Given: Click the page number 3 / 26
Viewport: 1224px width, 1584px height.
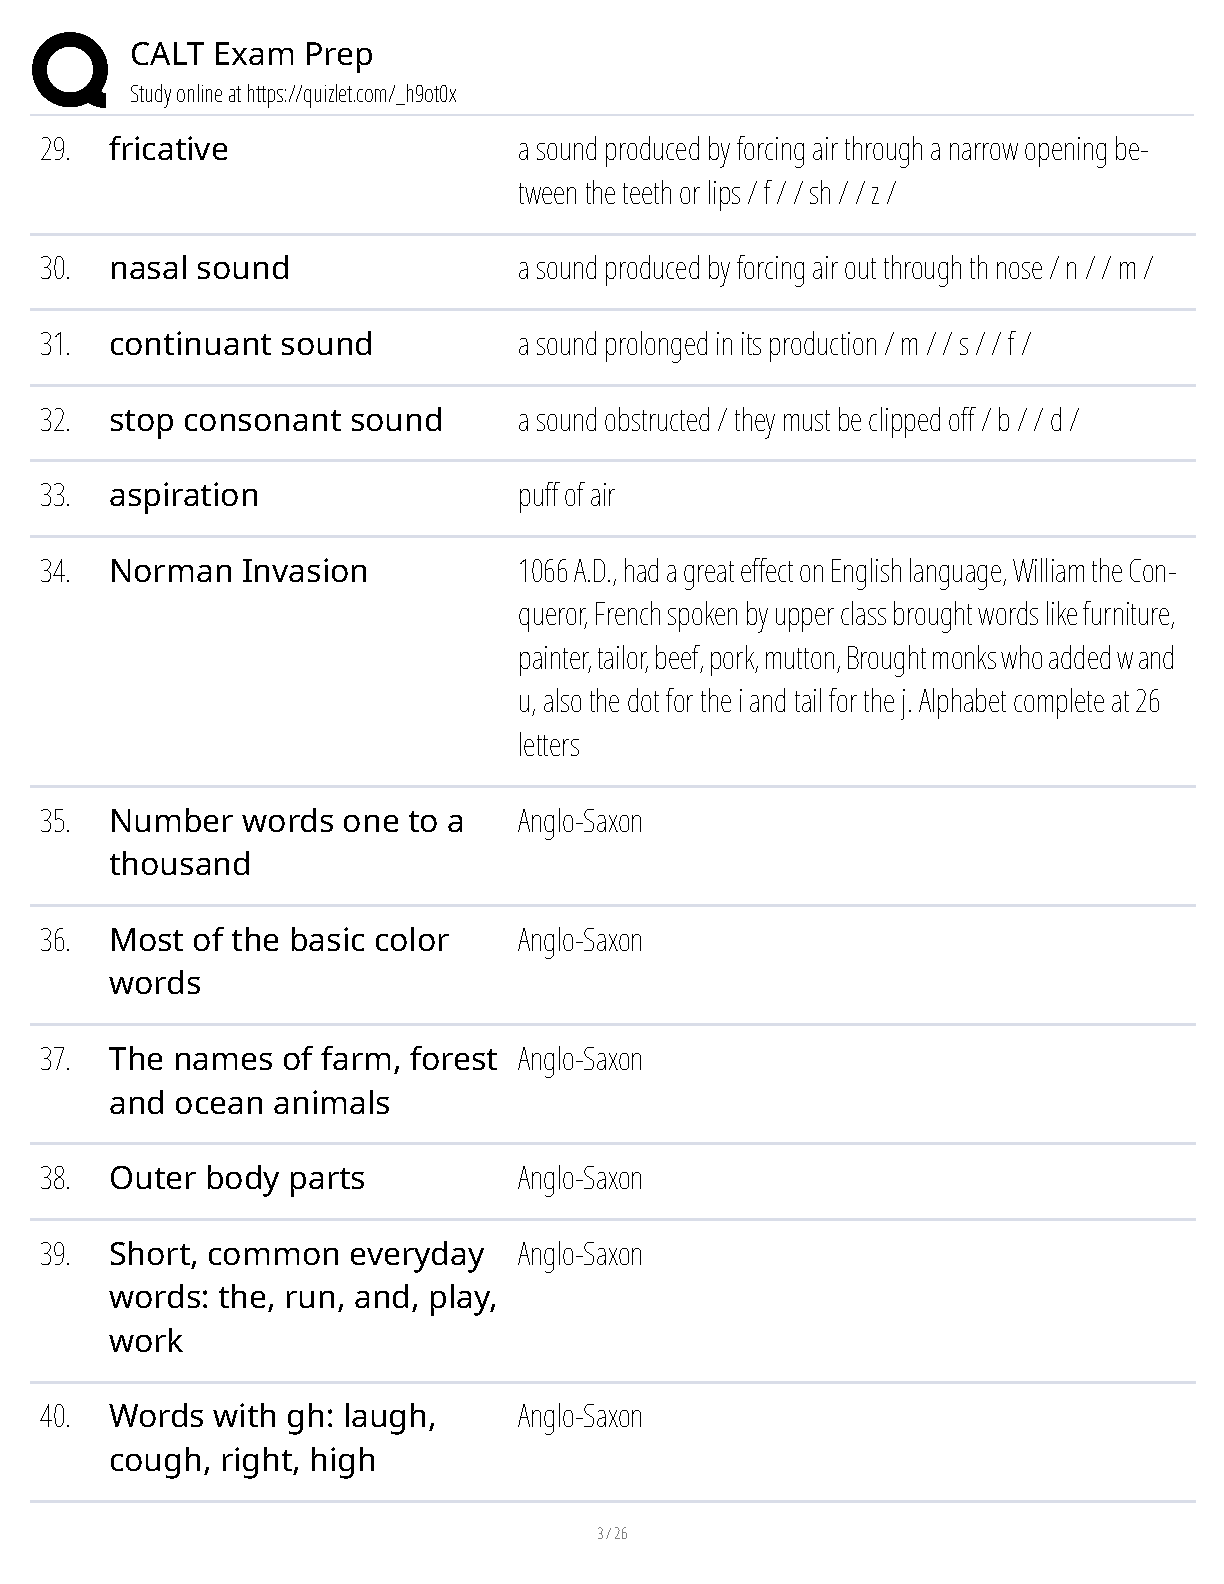Looking at the screenshot, I should pos(612,1533).
